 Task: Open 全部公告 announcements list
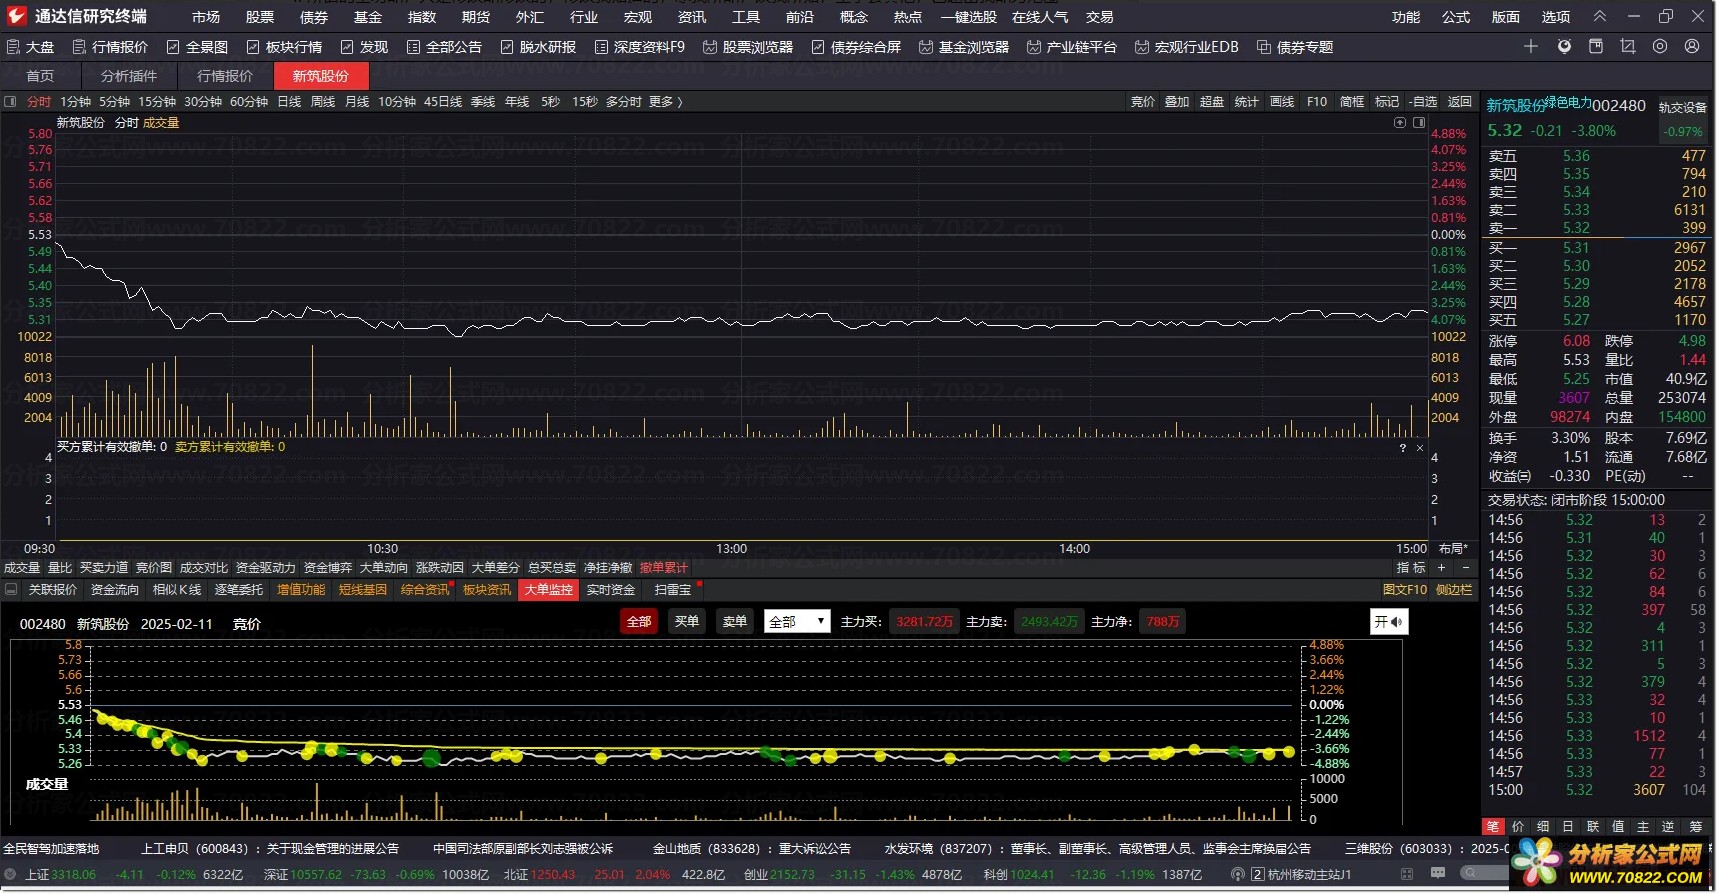pos(444,47)
